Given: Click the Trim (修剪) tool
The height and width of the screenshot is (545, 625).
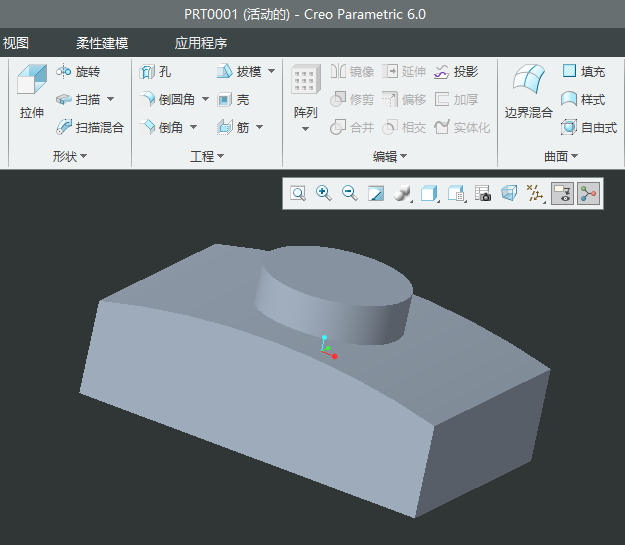Looking at the screenshot, I should [x=352, y=99].
